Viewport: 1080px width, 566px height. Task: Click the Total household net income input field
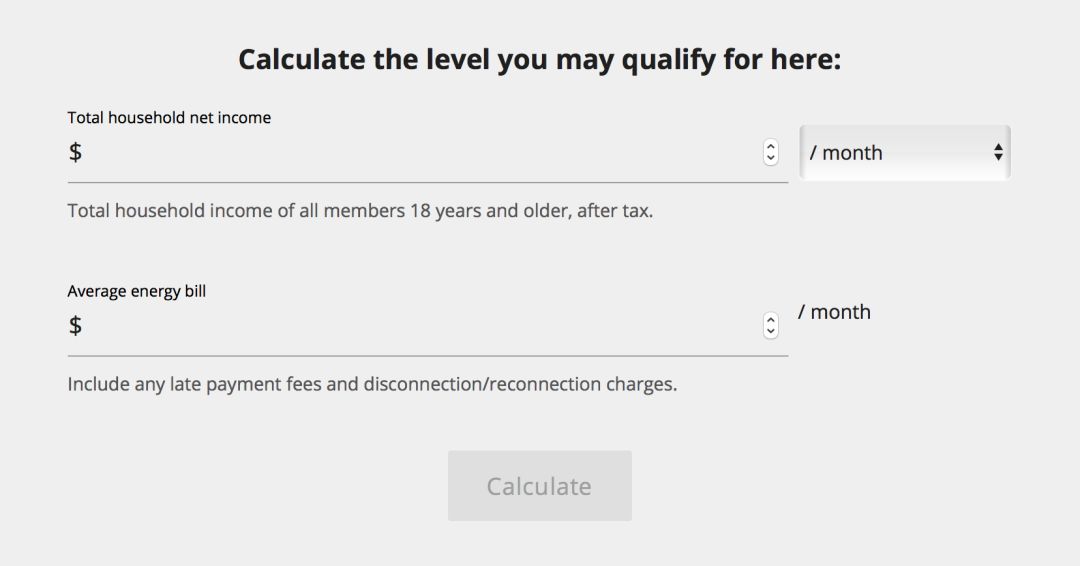[427, 152]
